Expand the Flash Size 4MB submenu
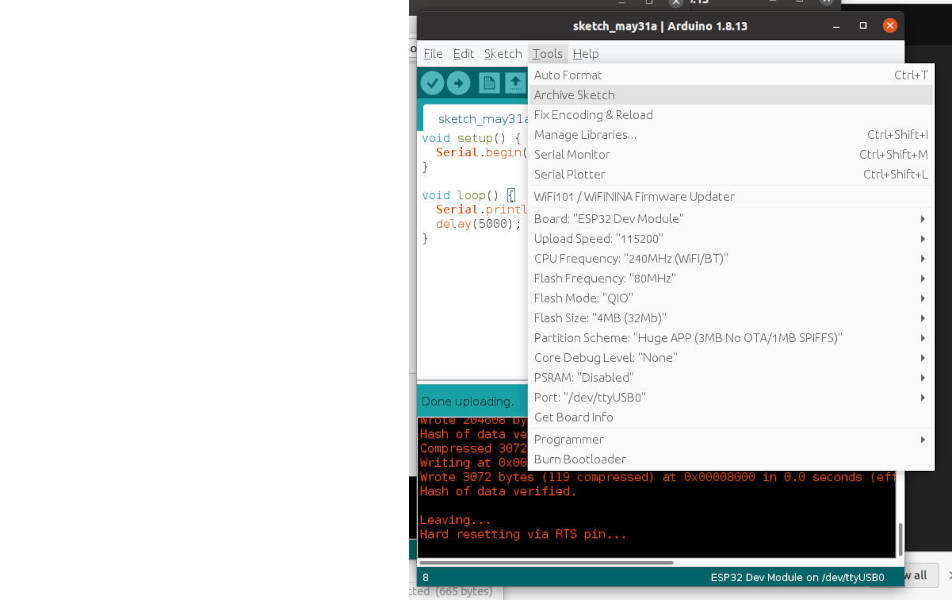This screenshot has height=600, width=952. [x=731, y=318]
